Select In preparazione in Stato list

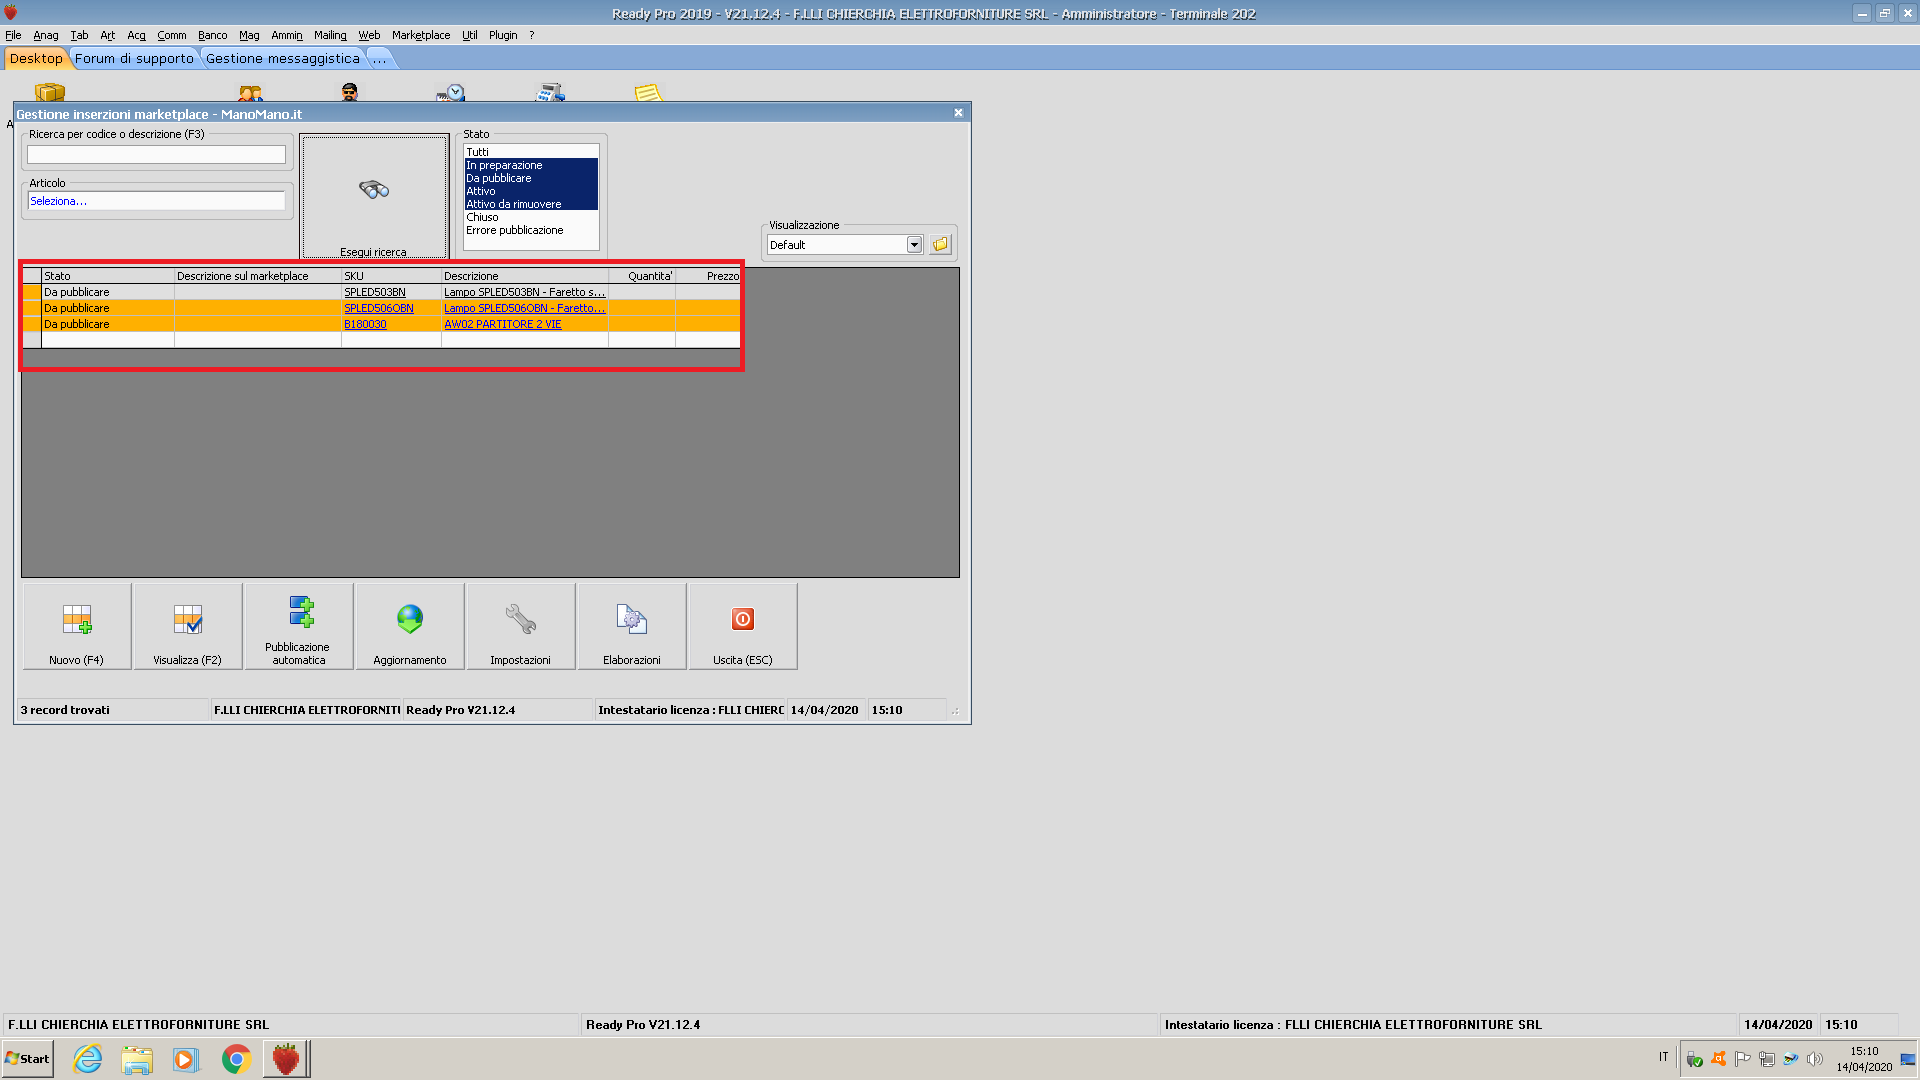(531, 165)
